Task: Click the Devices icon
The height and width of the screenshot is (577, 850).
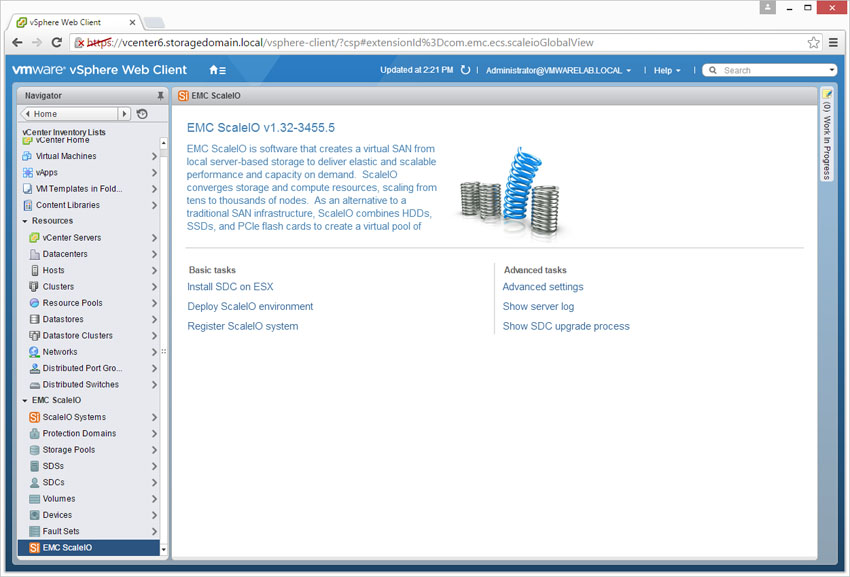Action: (34, 515)
